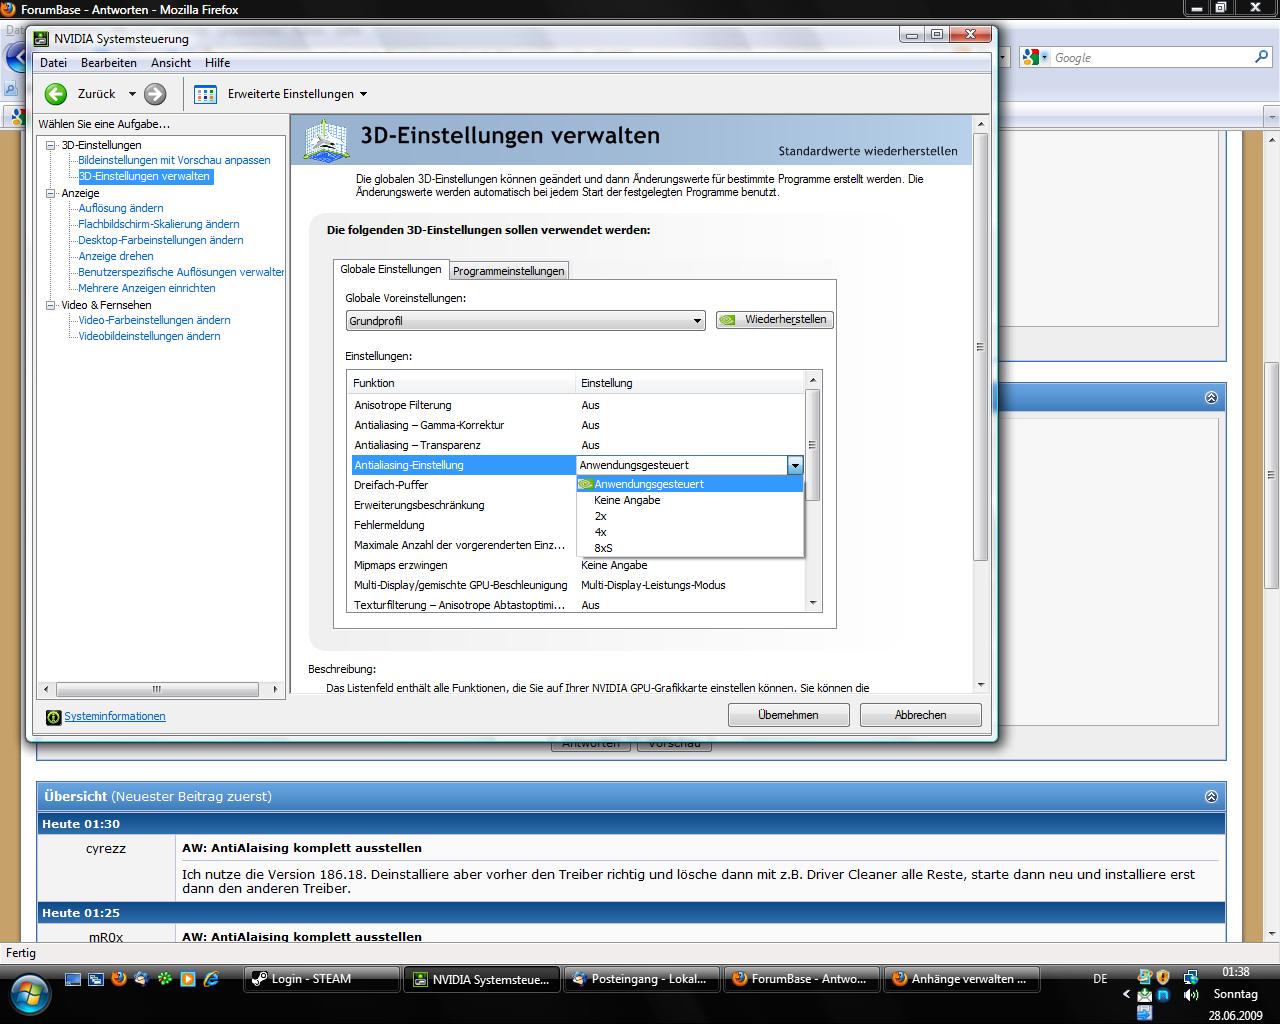Switch to Anhänge verwalten taskbar button

(962, 979)
